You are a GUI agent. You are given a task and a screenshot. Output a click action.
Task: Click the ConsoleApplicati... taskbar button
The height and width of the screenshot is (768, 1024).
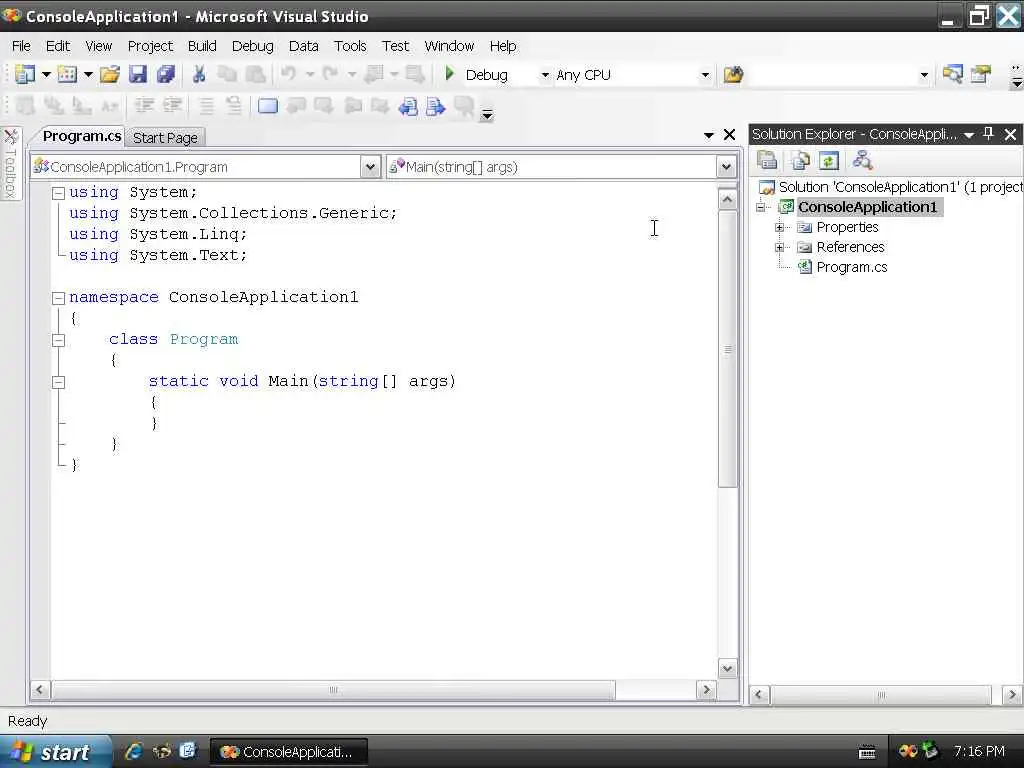pos(288,752)
